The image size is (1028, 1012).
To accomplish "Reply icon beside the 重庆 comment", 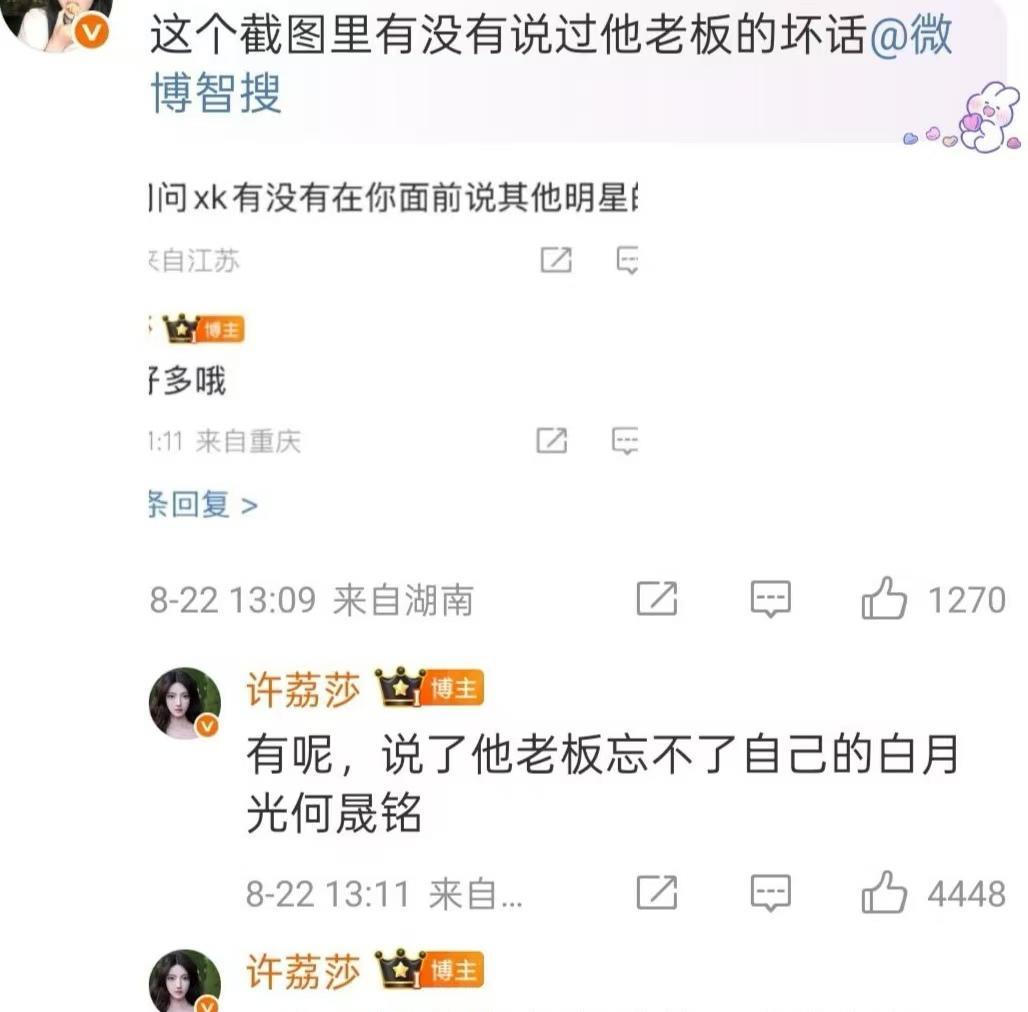I will pyautogui.click(x=625, y=440).
